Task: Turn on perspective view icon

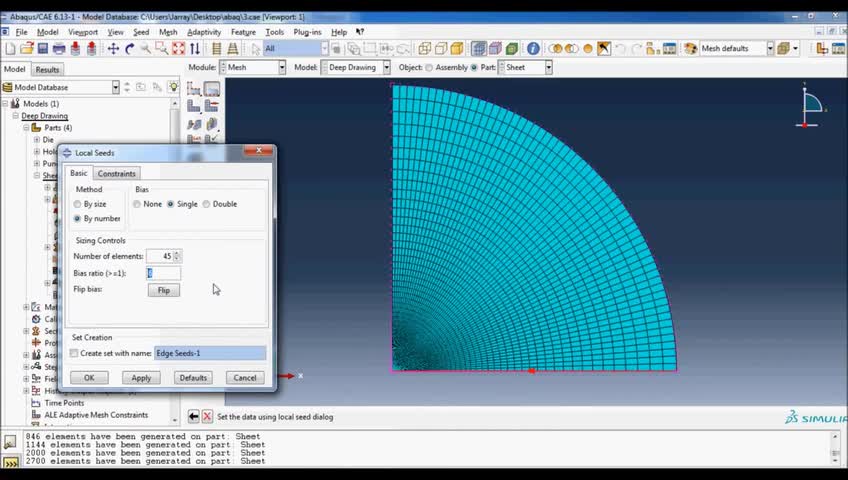Action: (233, 49)
